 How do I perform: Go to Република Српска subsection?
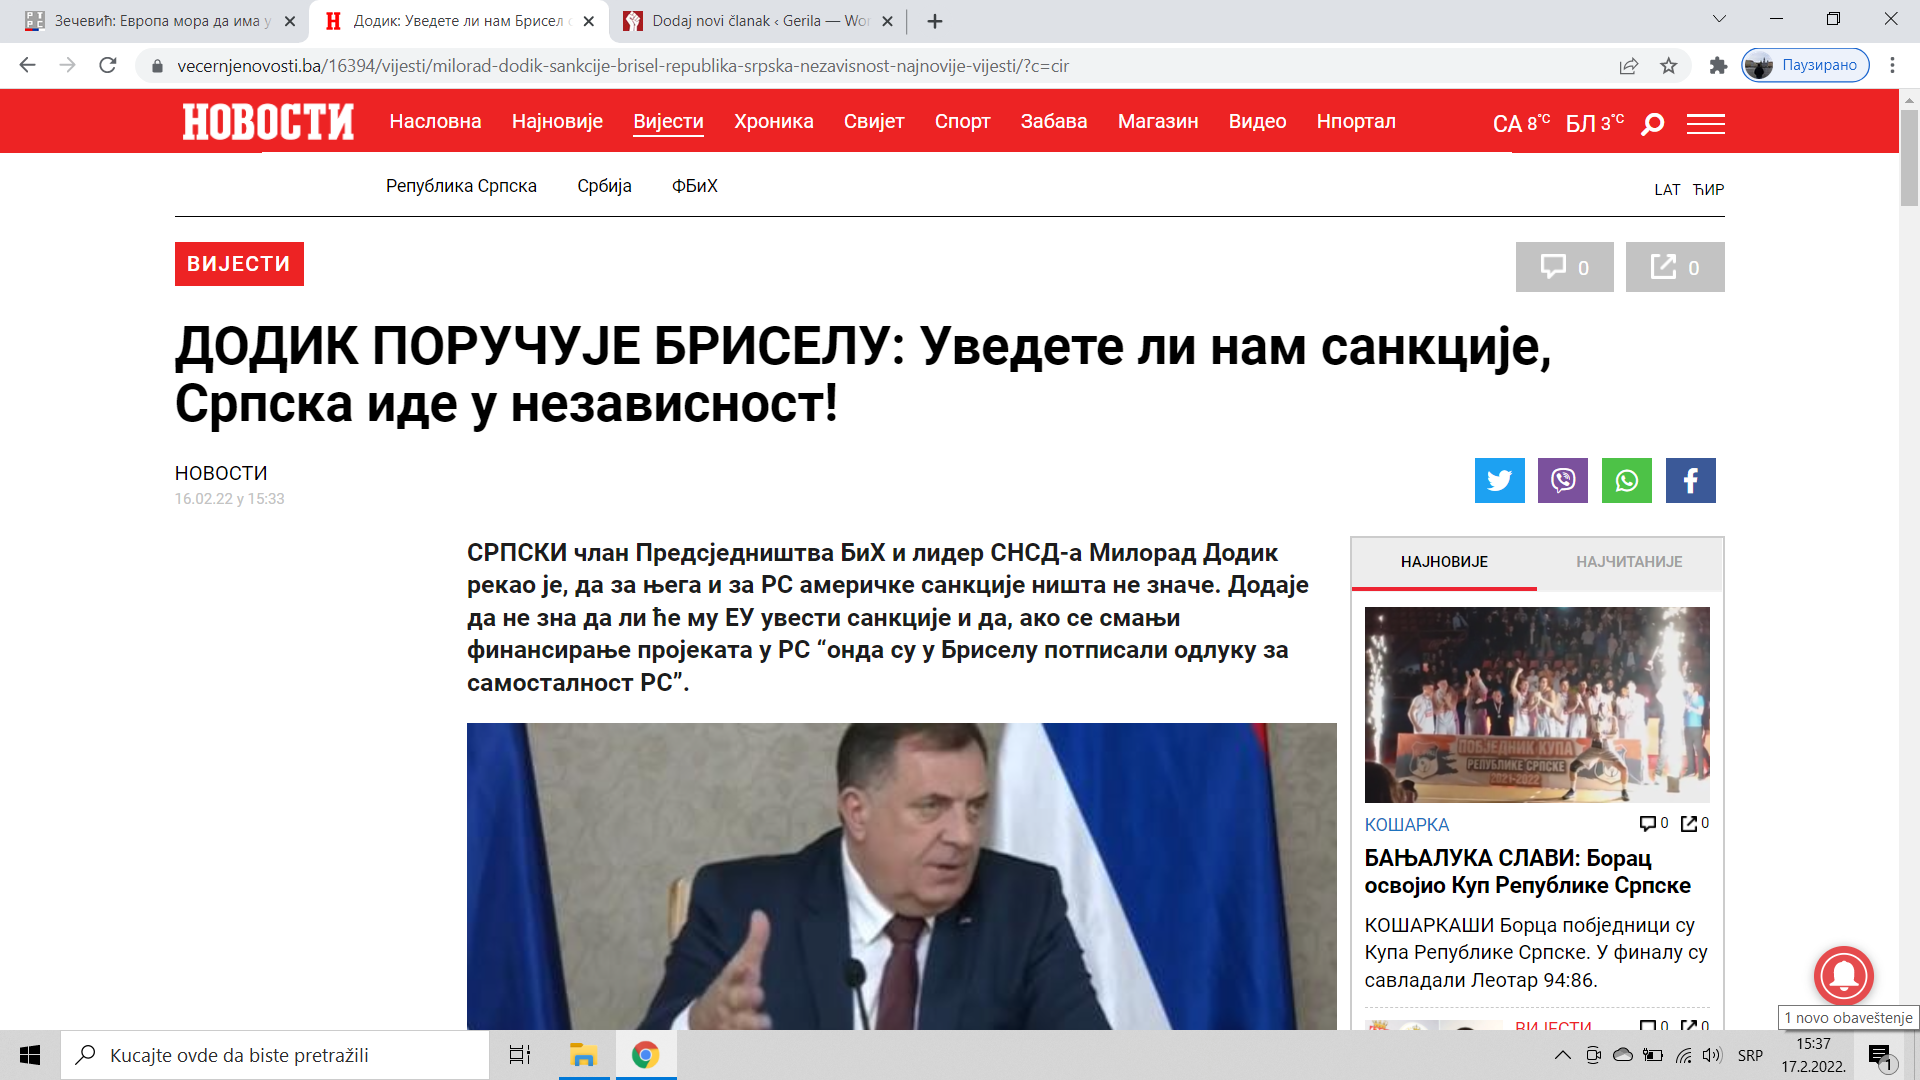(461, 186)
